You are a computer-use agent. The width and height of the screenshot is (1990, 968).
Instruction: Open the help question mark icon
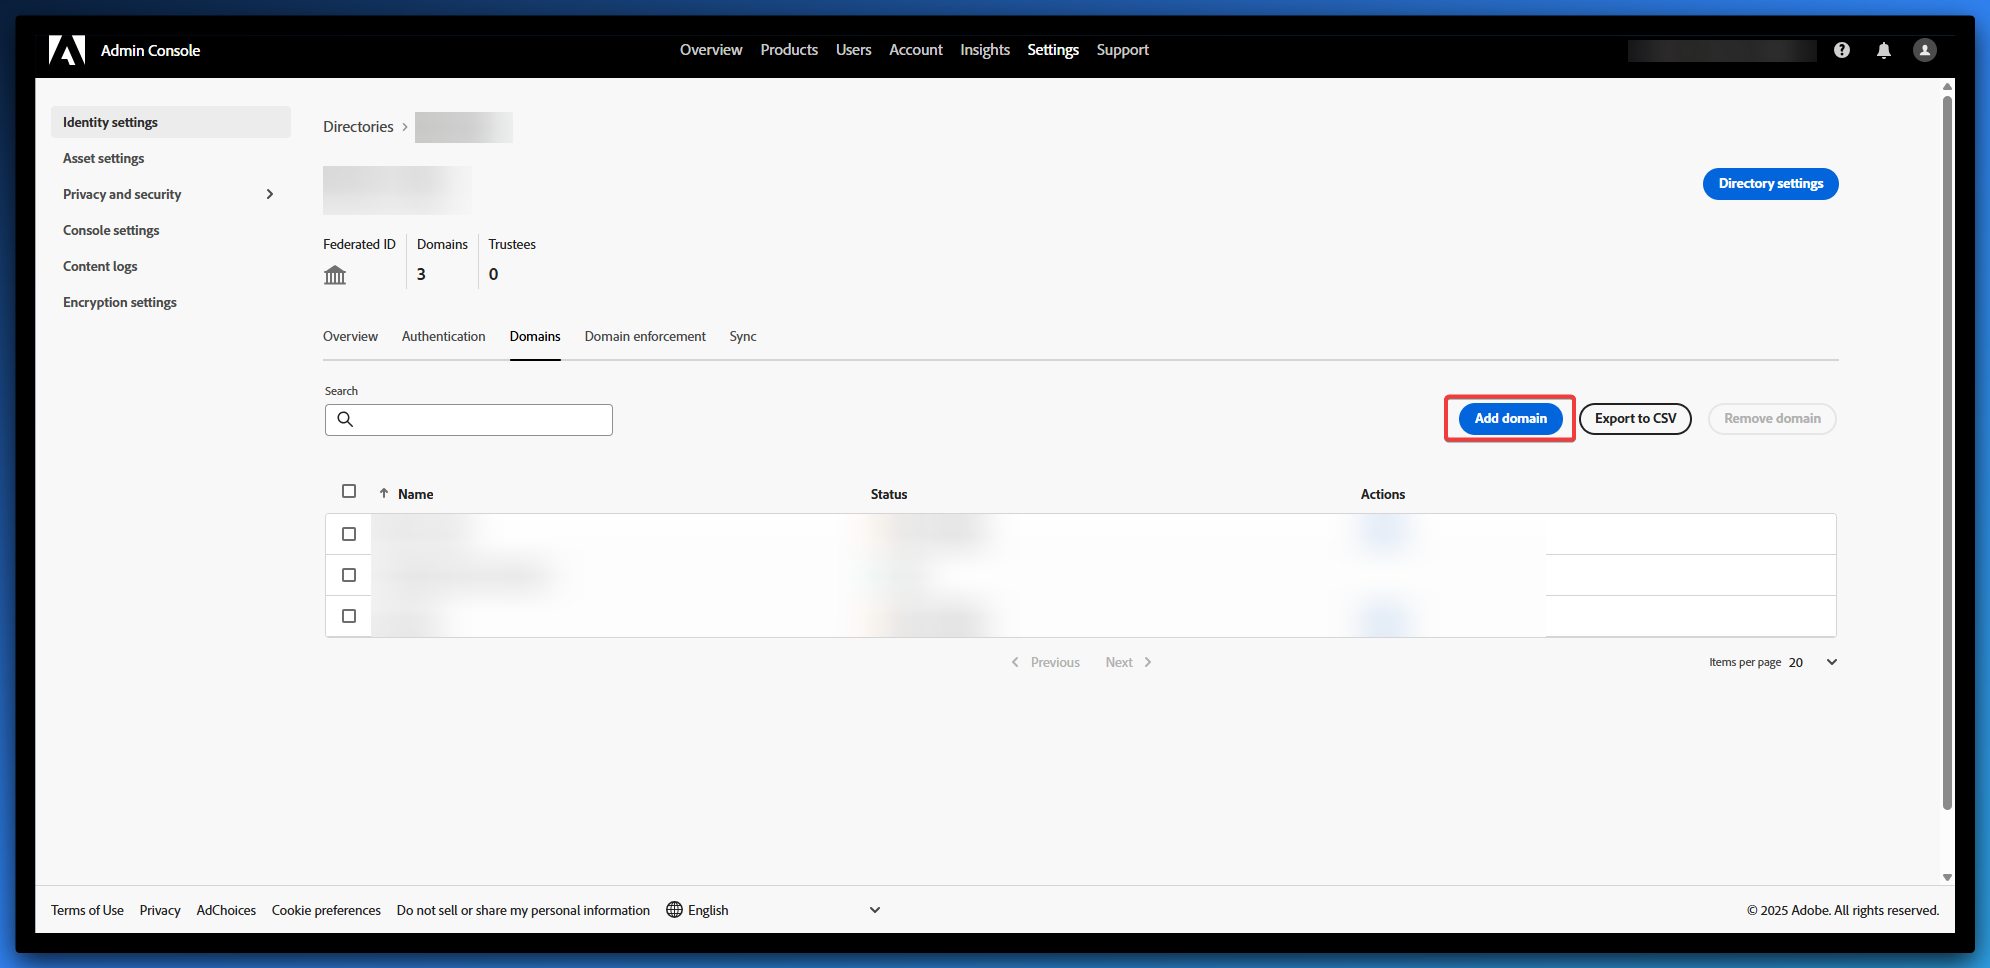tap(1841, 50)
